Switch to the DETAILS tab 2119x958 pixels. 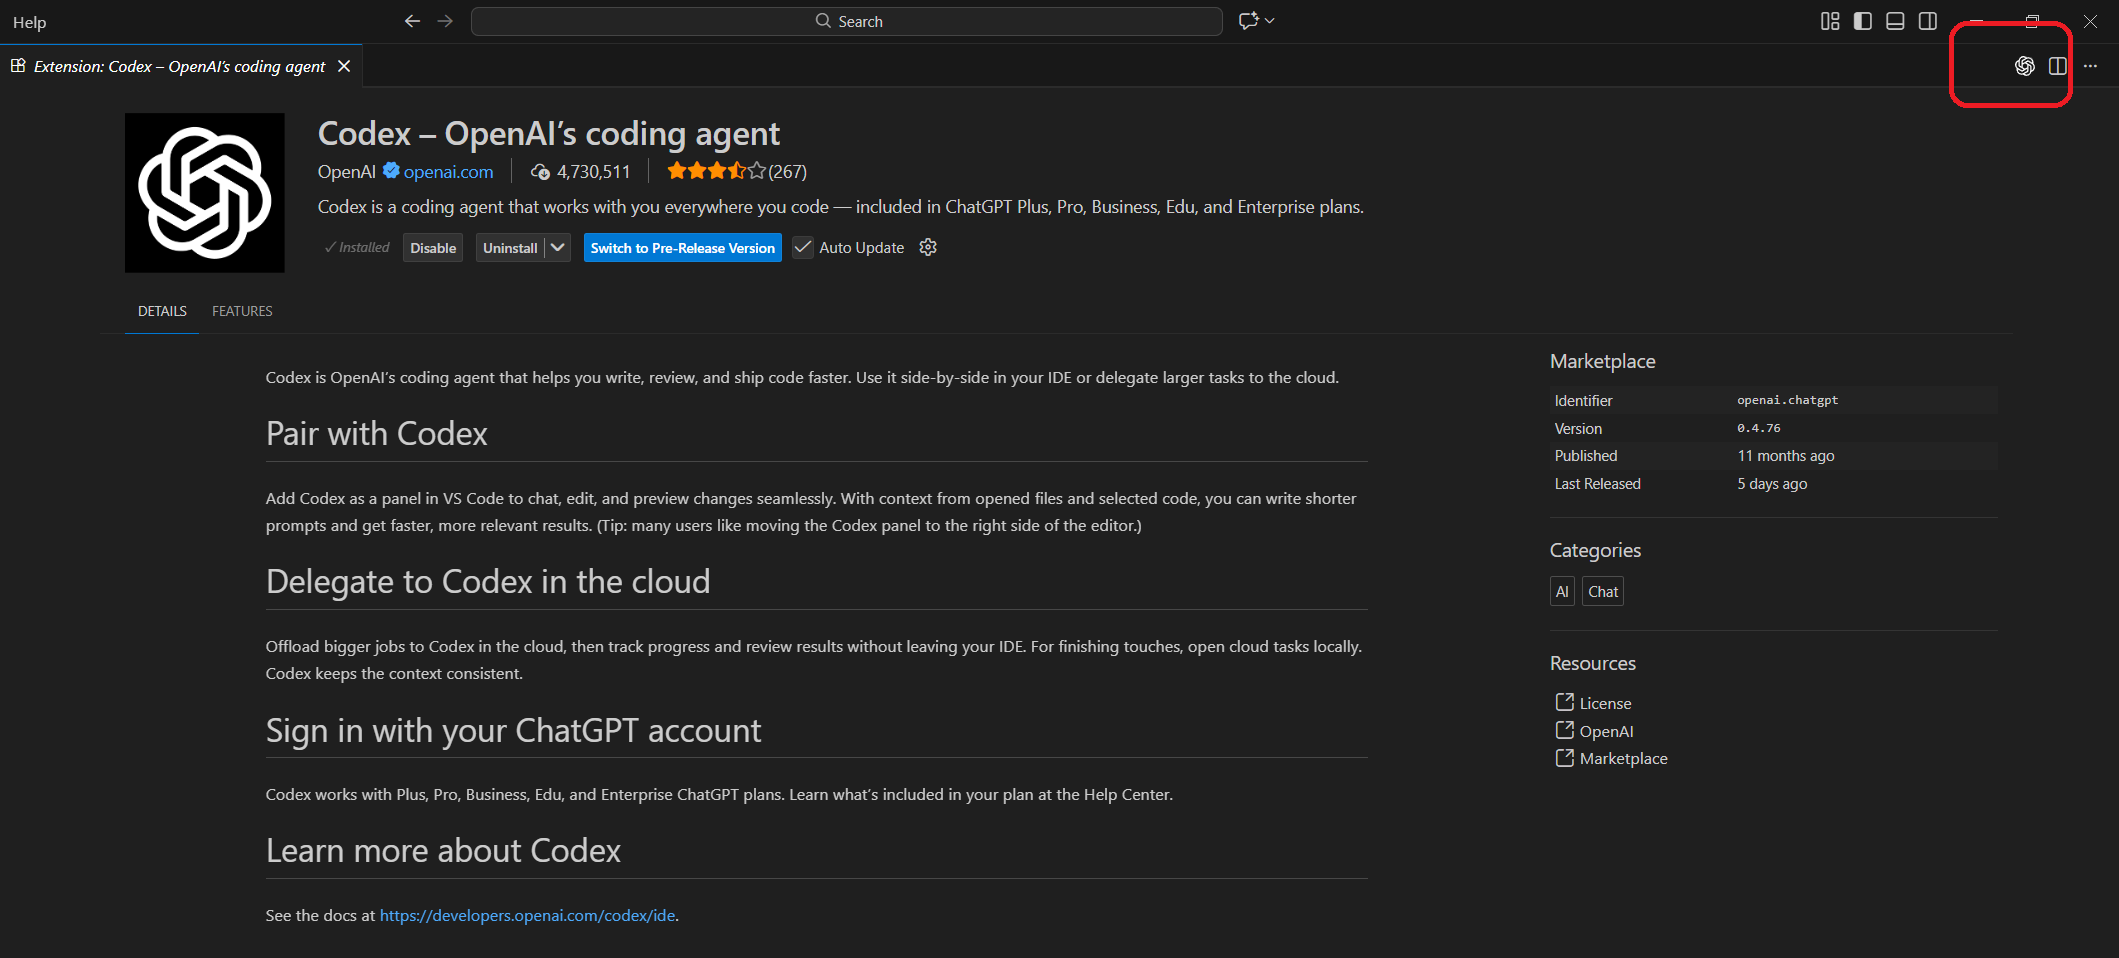(162, 311)
